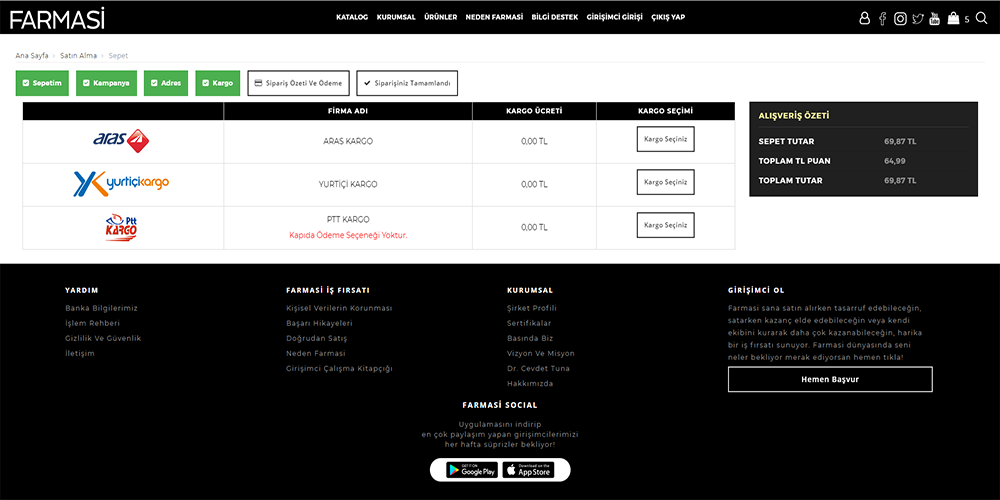Screen dimensions: 1000x500
Task: Open İletişim footer link
Action: point(80,353)
